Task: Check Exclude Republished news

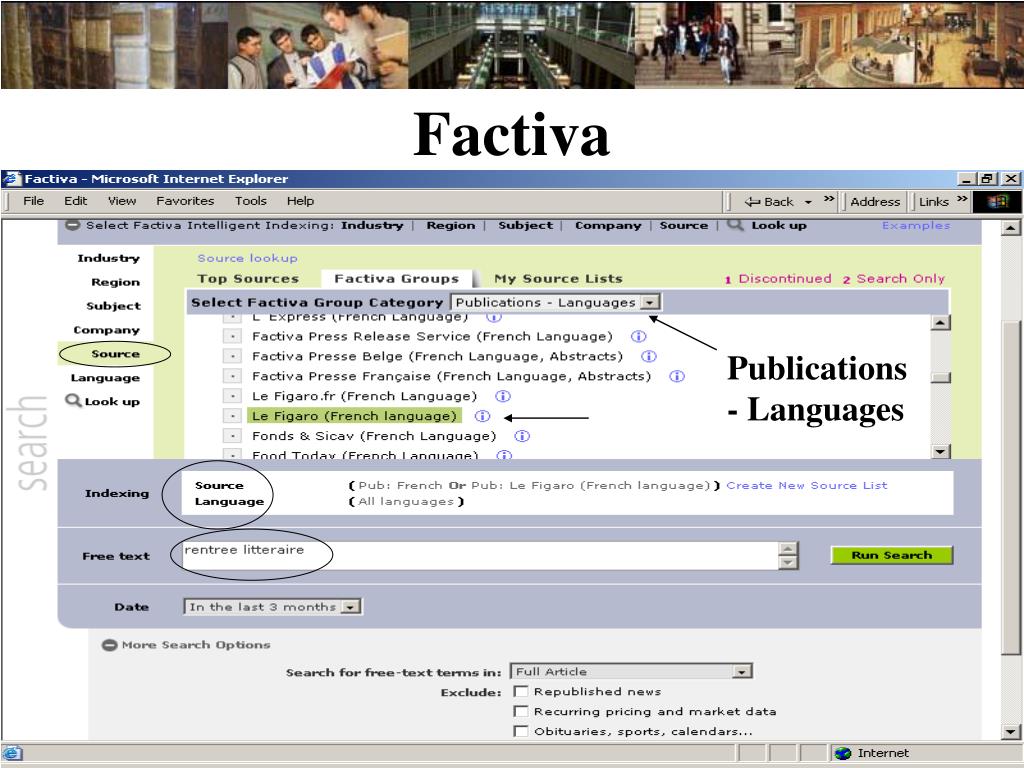Action: (x=520, y=691)
